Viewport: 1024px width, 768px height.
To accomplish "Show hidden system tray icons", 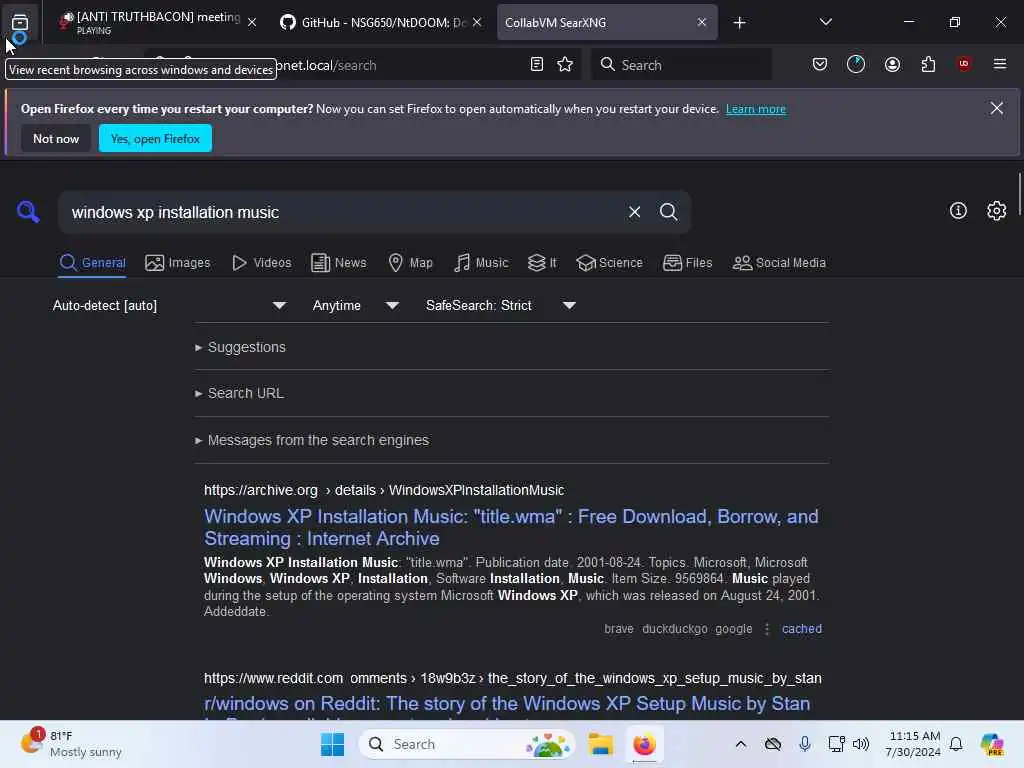I will (741, 744).
